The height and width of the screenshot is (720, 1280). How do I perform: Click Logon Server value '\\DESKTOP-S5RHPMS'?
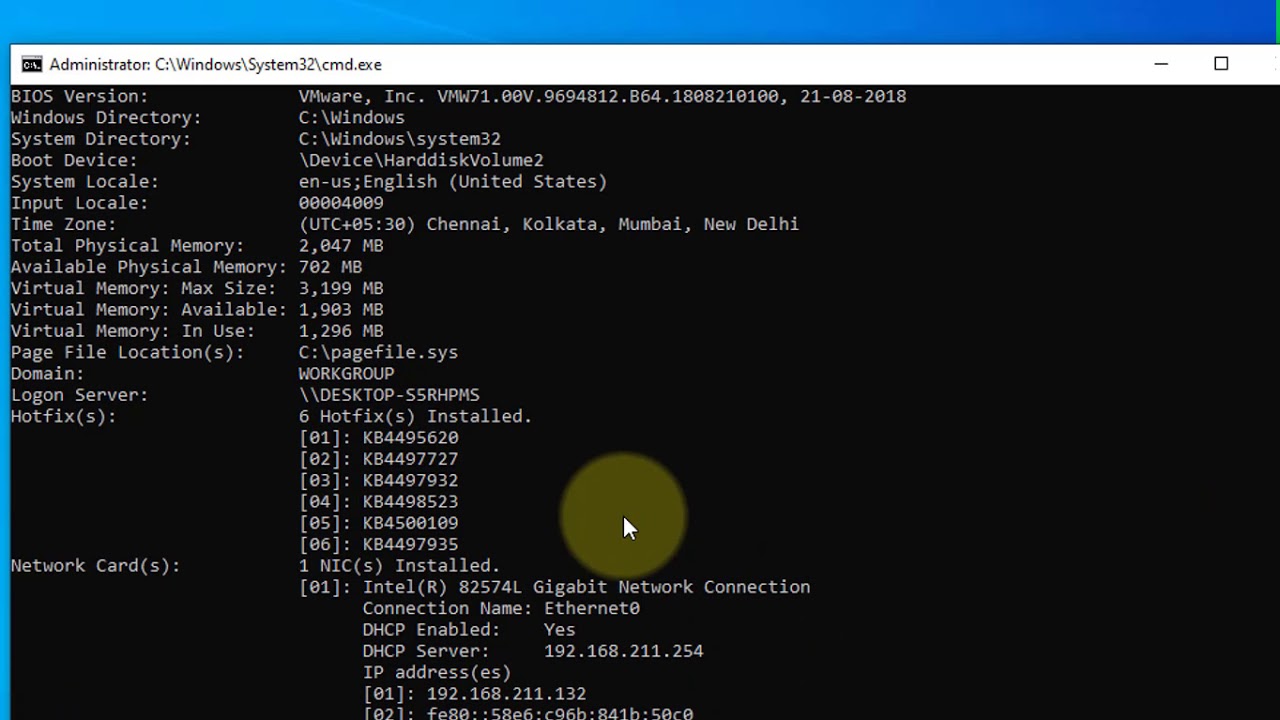[389, 395]
